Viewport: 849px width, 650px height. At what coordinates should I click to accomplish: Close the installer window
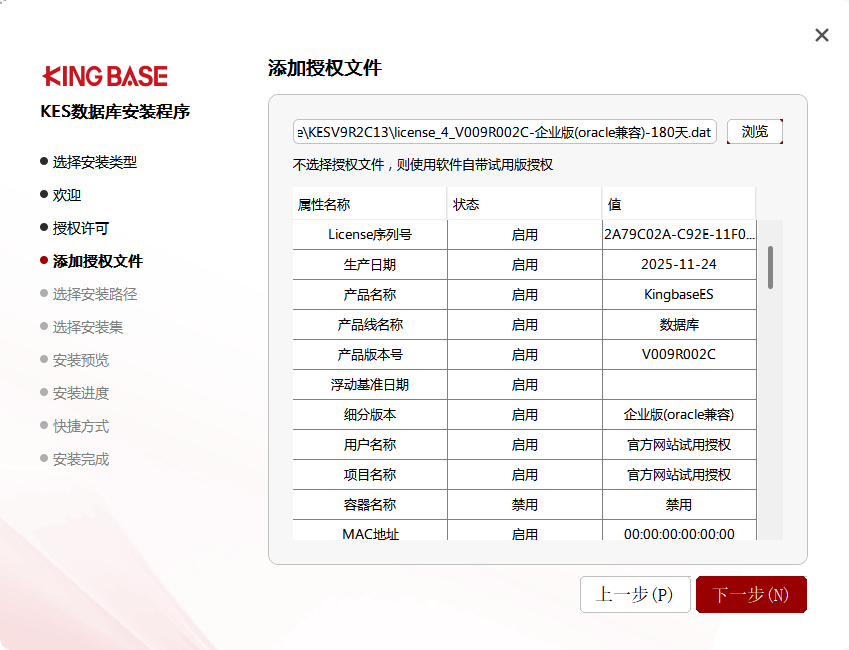pyautogui.click(x=822, y=35)
